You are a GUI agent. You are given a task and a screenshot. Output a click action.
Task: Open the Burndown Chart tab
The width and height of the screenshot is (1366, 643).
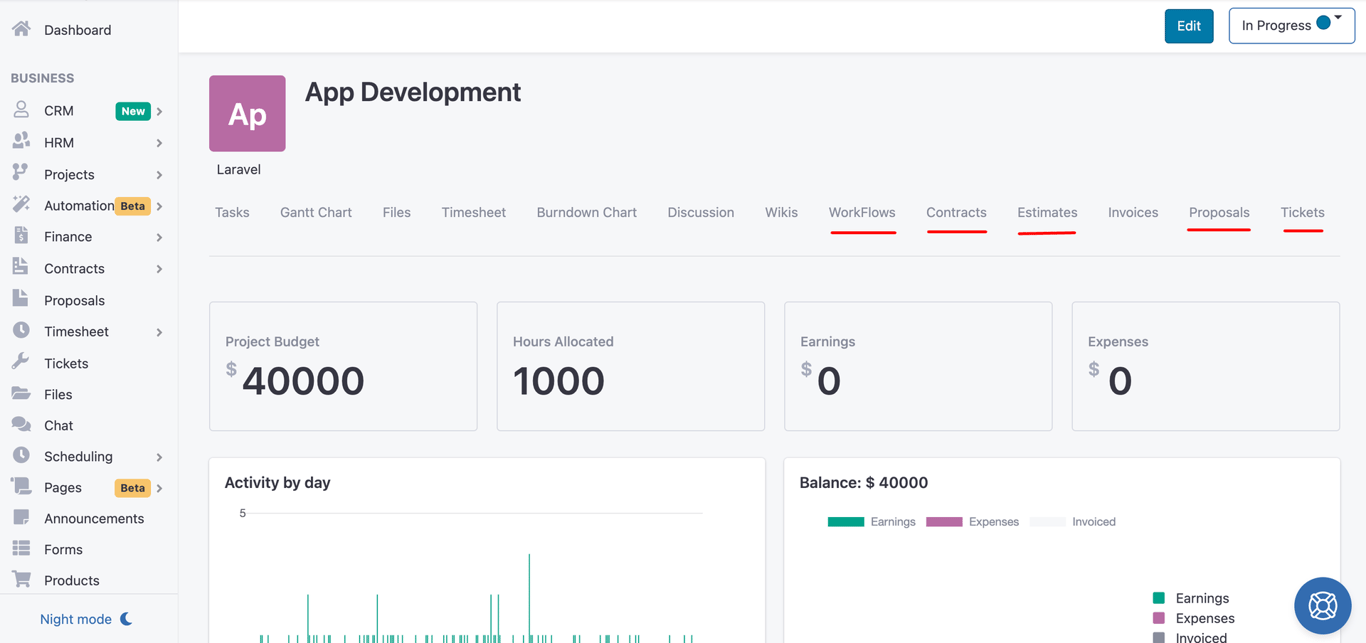[x=586, y=212]
